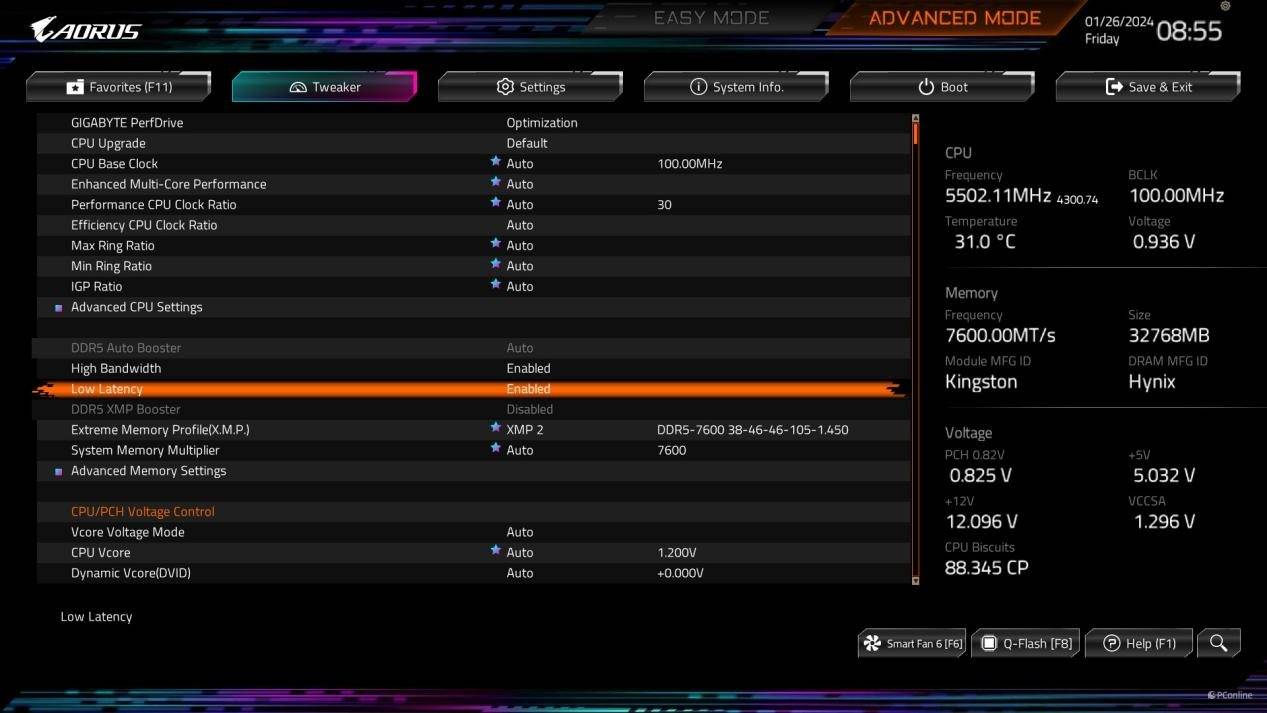The image size is (1267, 713).
Task: Open Smart Fan 6 [F6]
Action: pos(911,643)
